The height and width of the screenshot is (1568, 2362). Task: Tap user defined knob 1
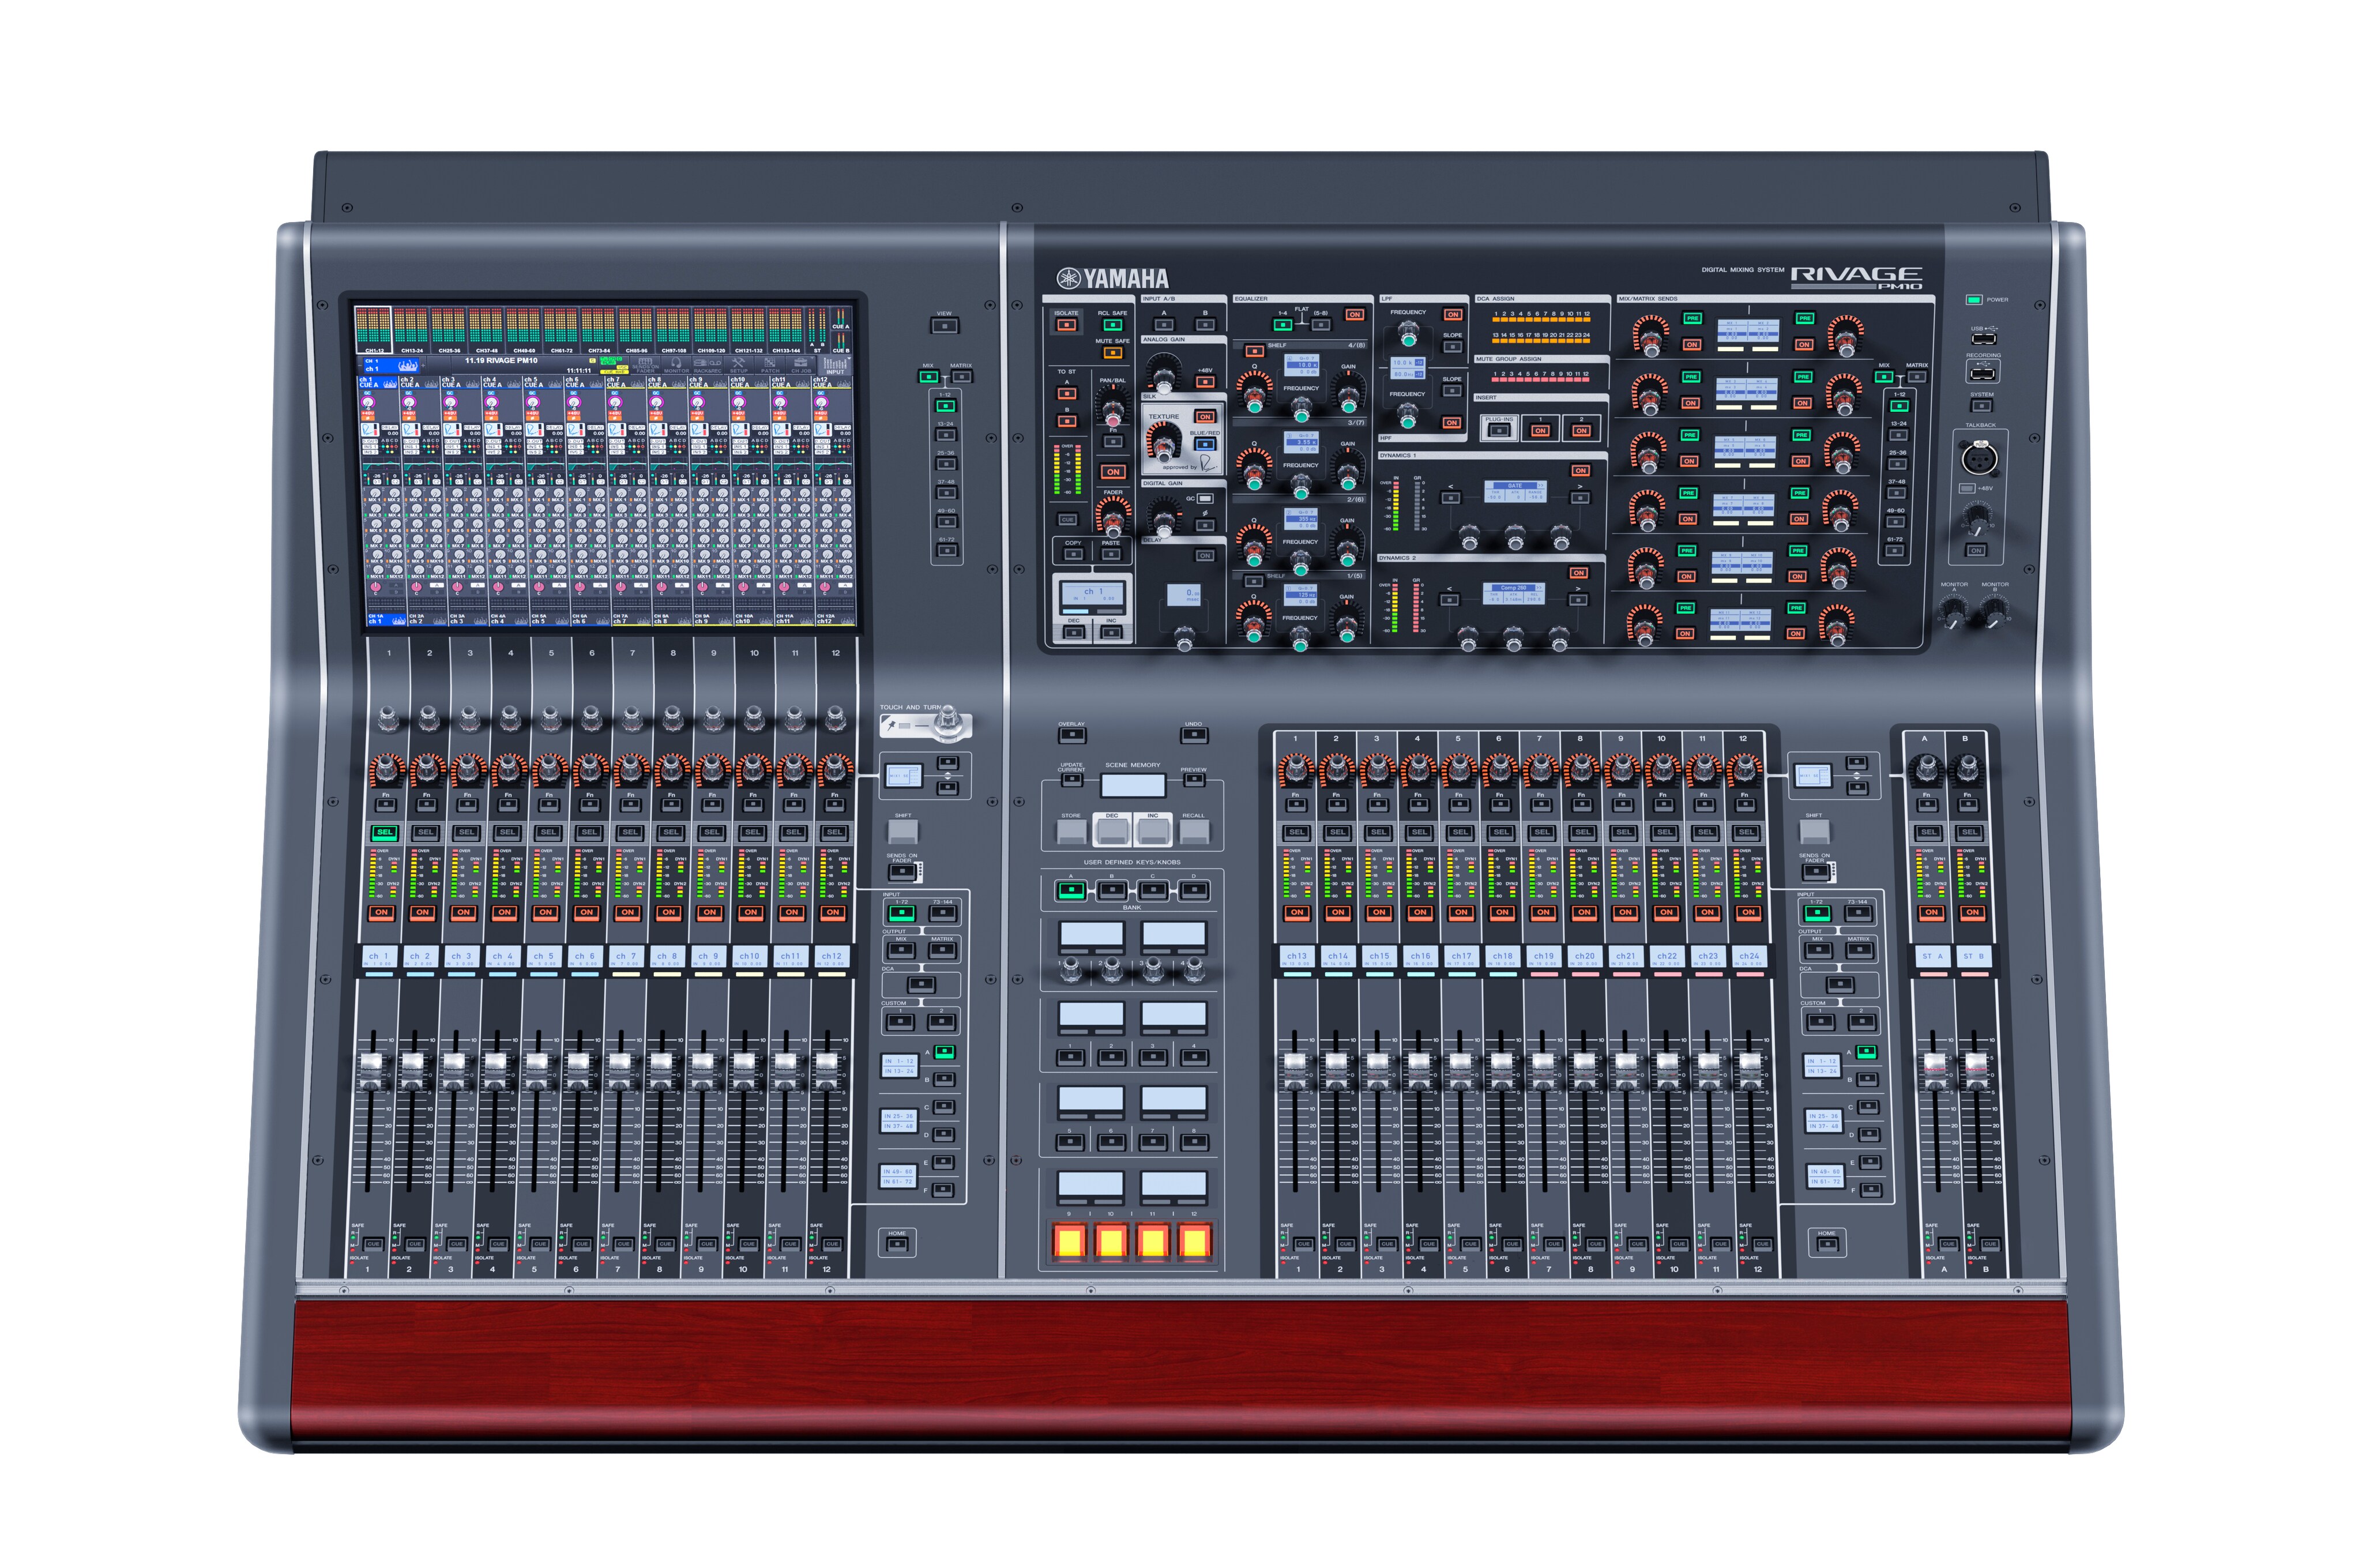tap(1071, 970)
